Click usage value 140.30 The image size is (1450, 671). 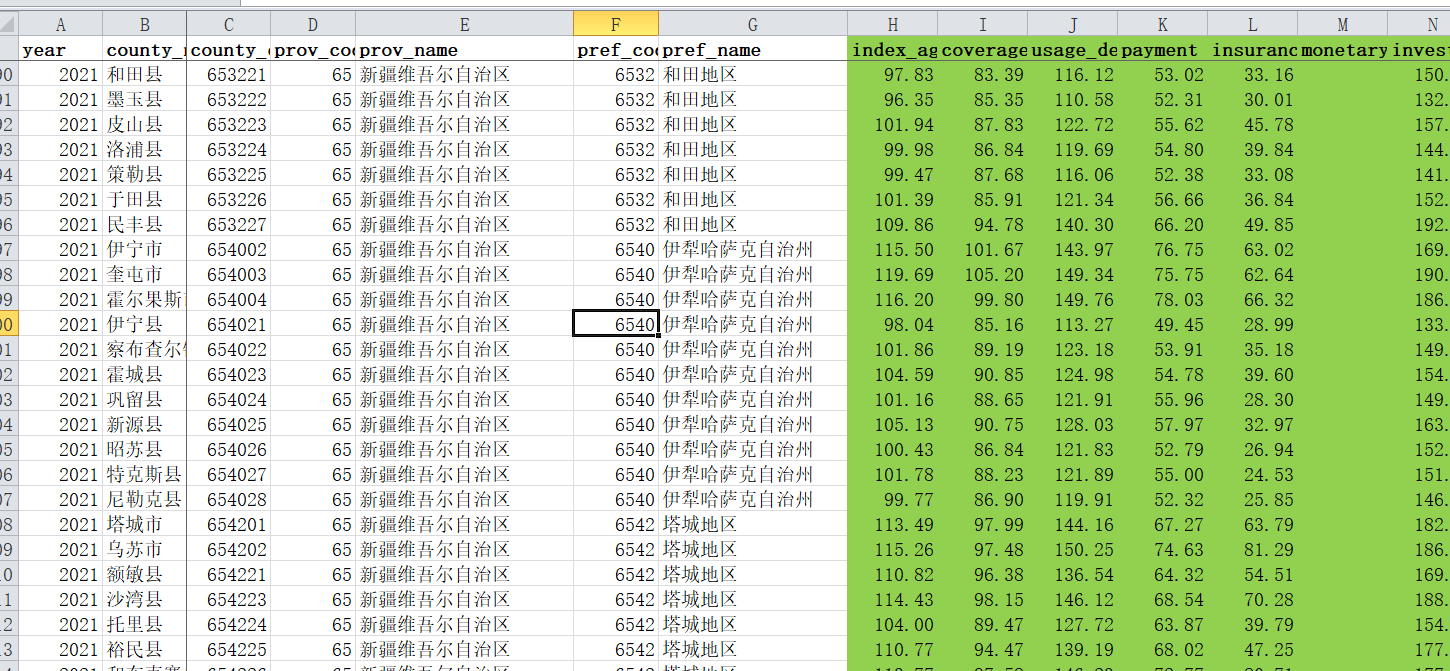point(1073,224)
